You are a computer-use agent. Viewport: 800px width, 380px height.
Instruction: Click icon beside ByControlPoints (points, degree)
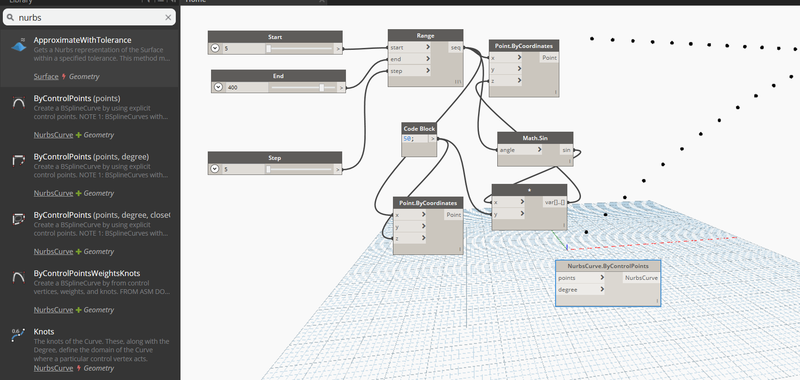18,161
